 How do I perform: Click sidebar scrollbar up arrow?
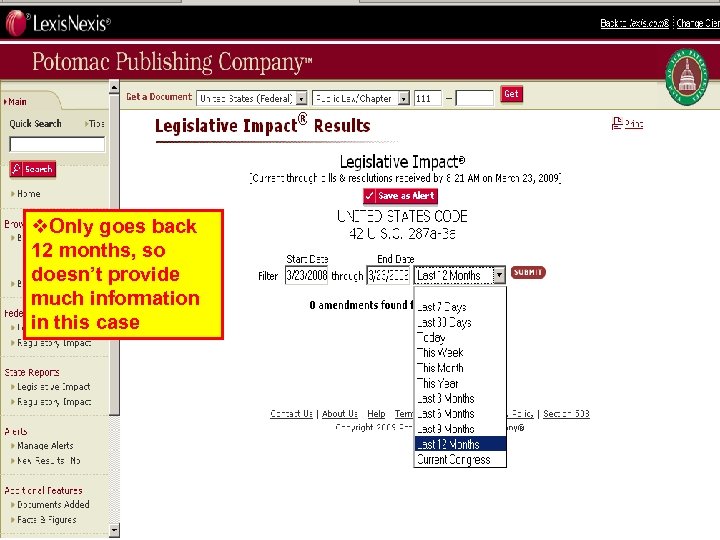pyautogui.click(x=114, y=87)
